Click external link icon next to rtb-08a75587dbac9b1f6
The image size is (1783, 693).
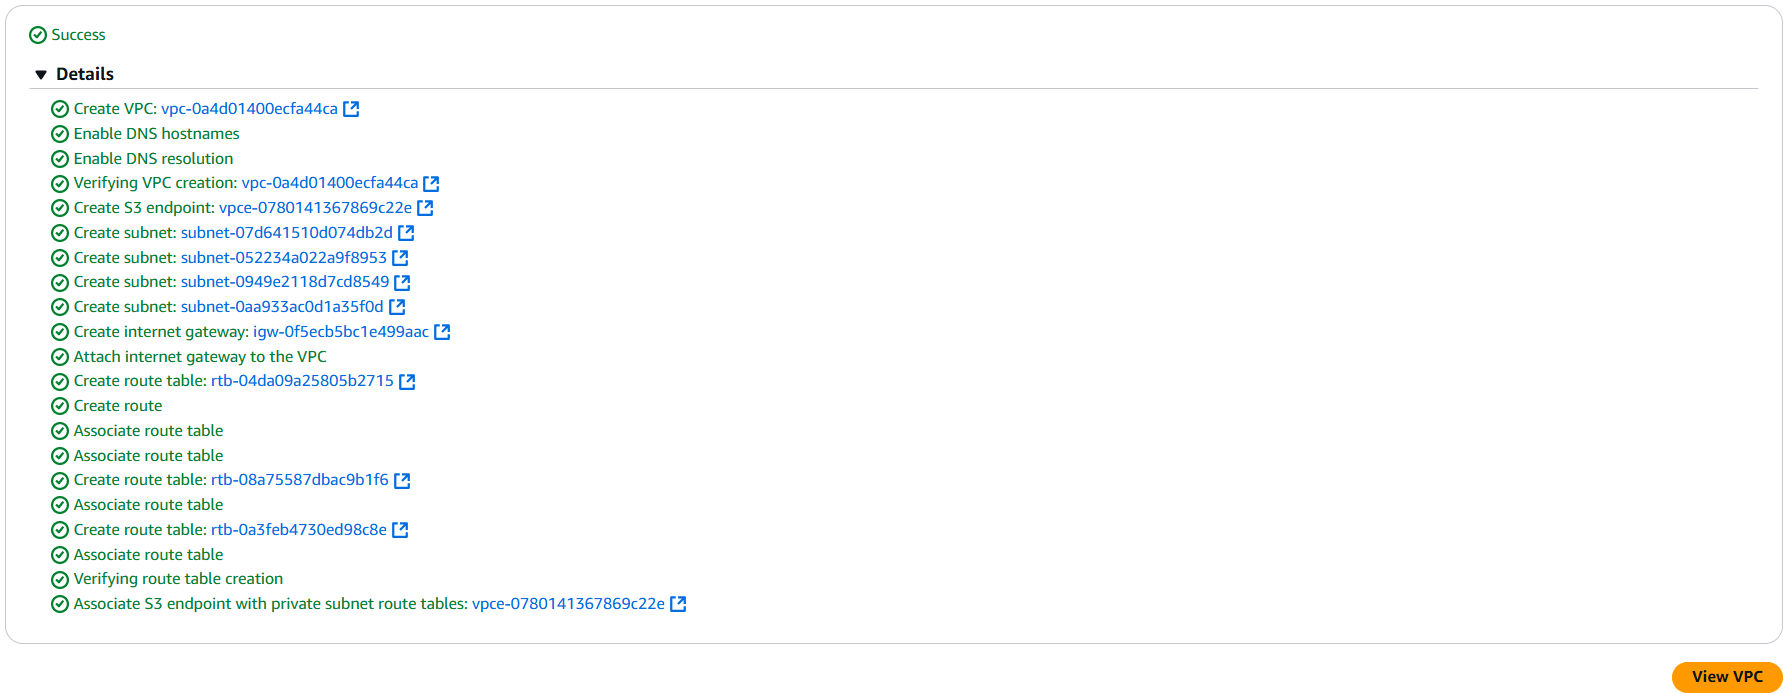[402, 480]
